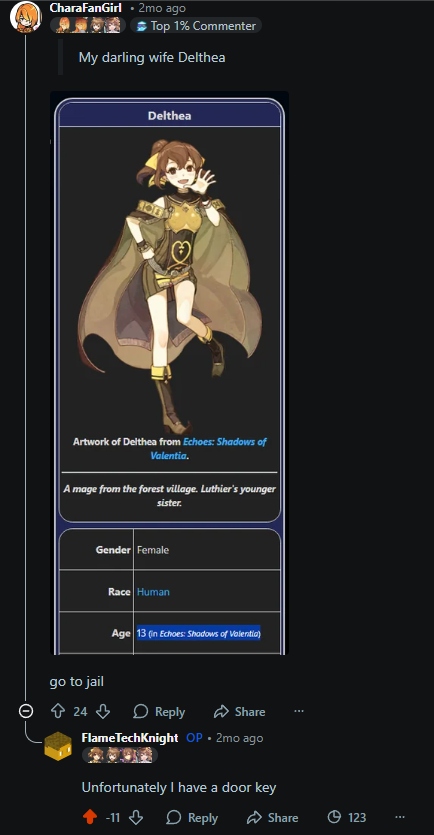434x835 pixels.
Task: Collapse the comment thread with minus icon
Action: coord(26,711)
